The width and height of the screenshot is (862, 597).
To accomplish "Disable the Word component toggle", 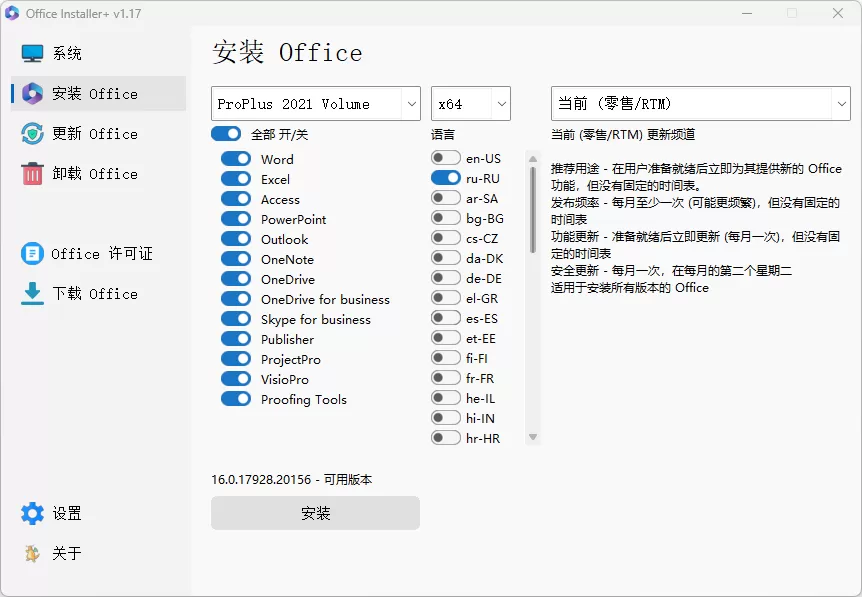I will 235,158.
